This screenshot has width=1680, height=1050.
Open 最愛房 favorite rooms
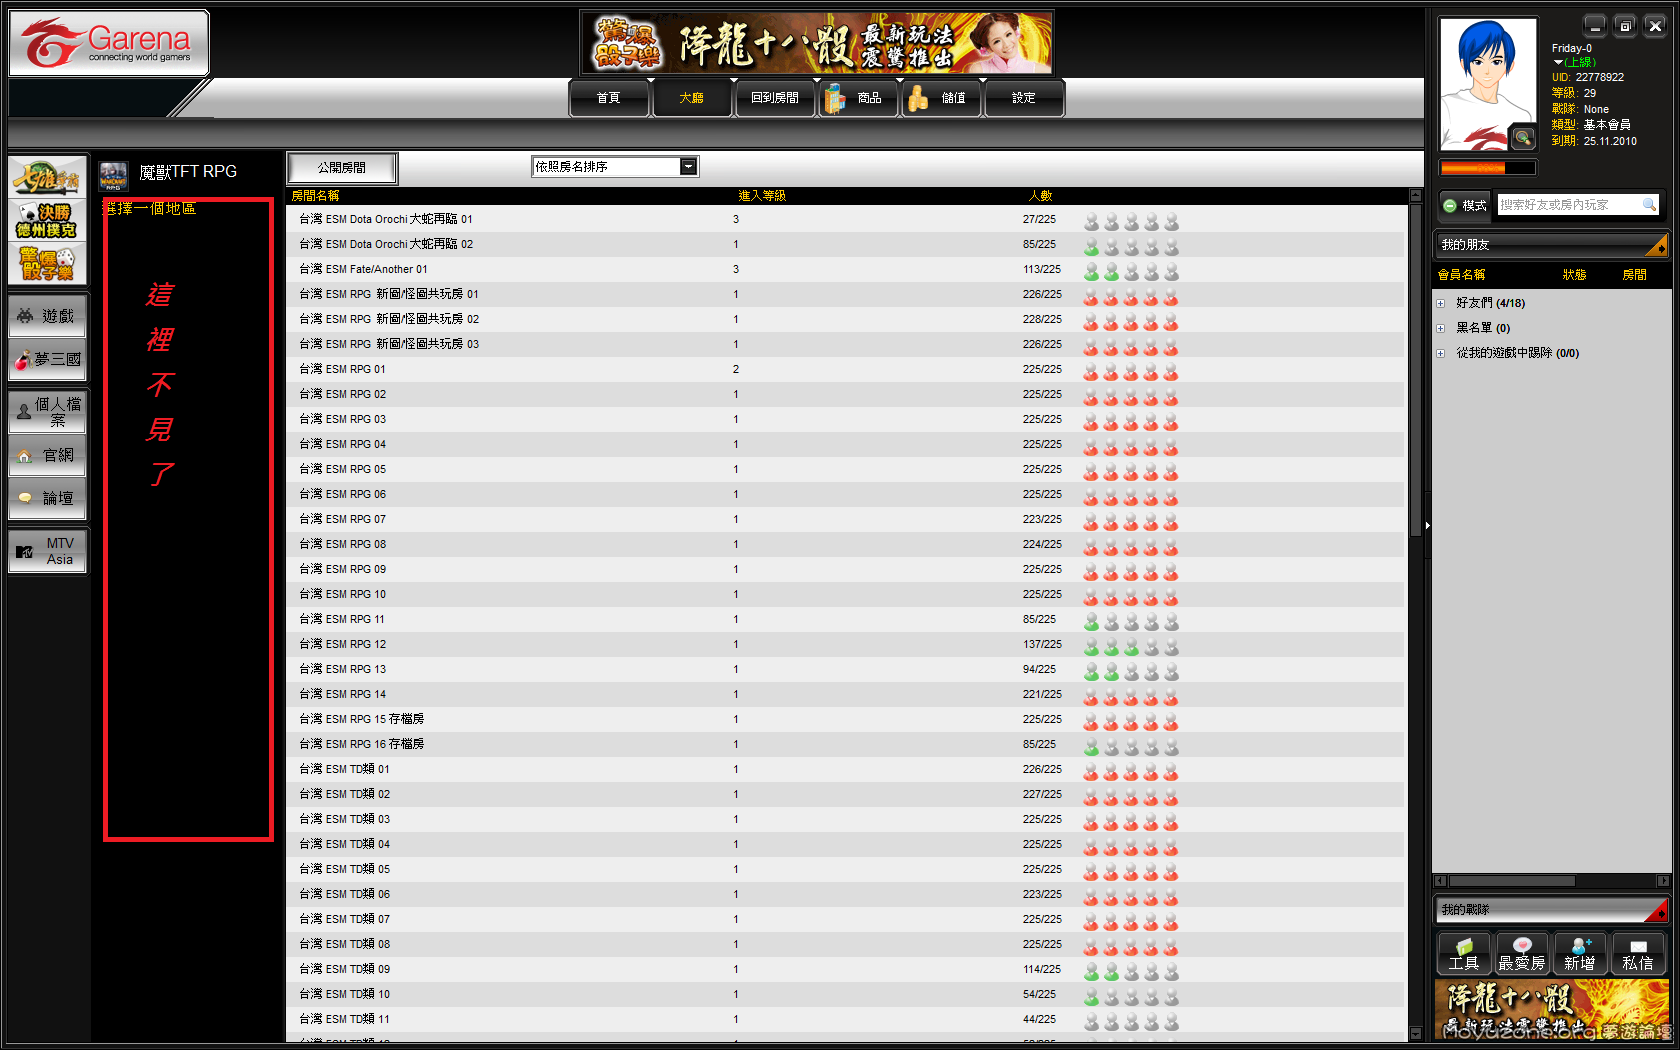point(1522,953)
